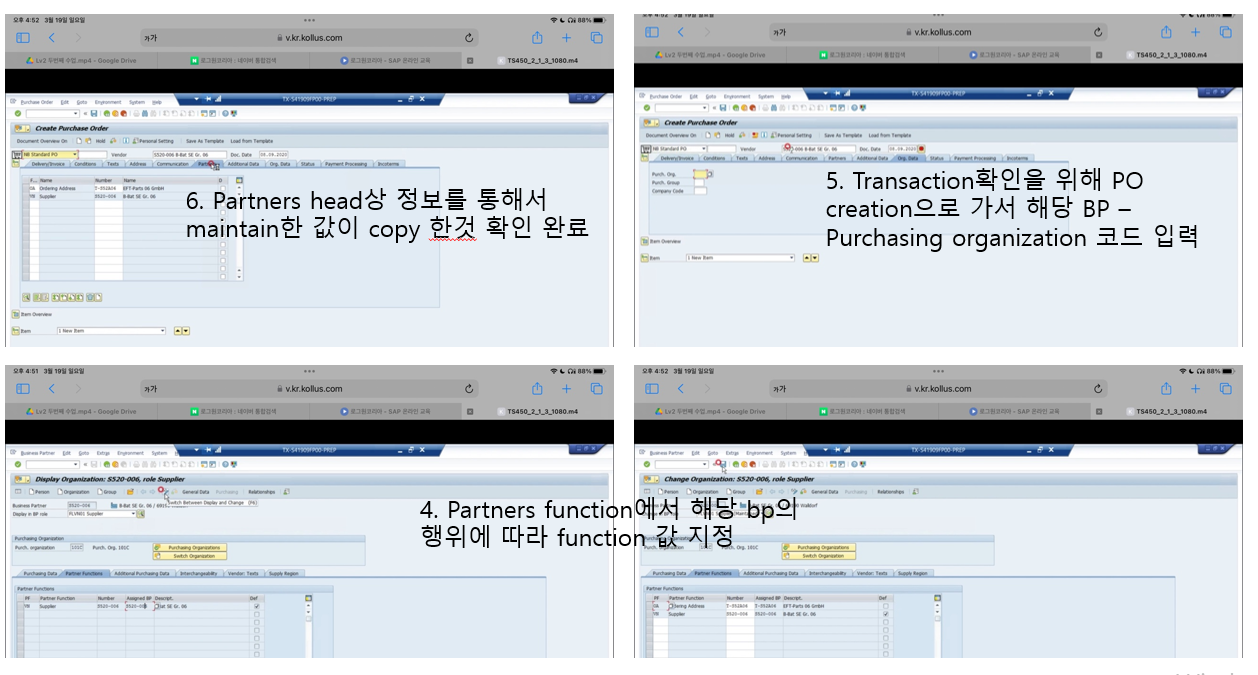
Task: Click Safari share icon above Display Organization window
Action: pyautogui.click(x=537, y=388)
